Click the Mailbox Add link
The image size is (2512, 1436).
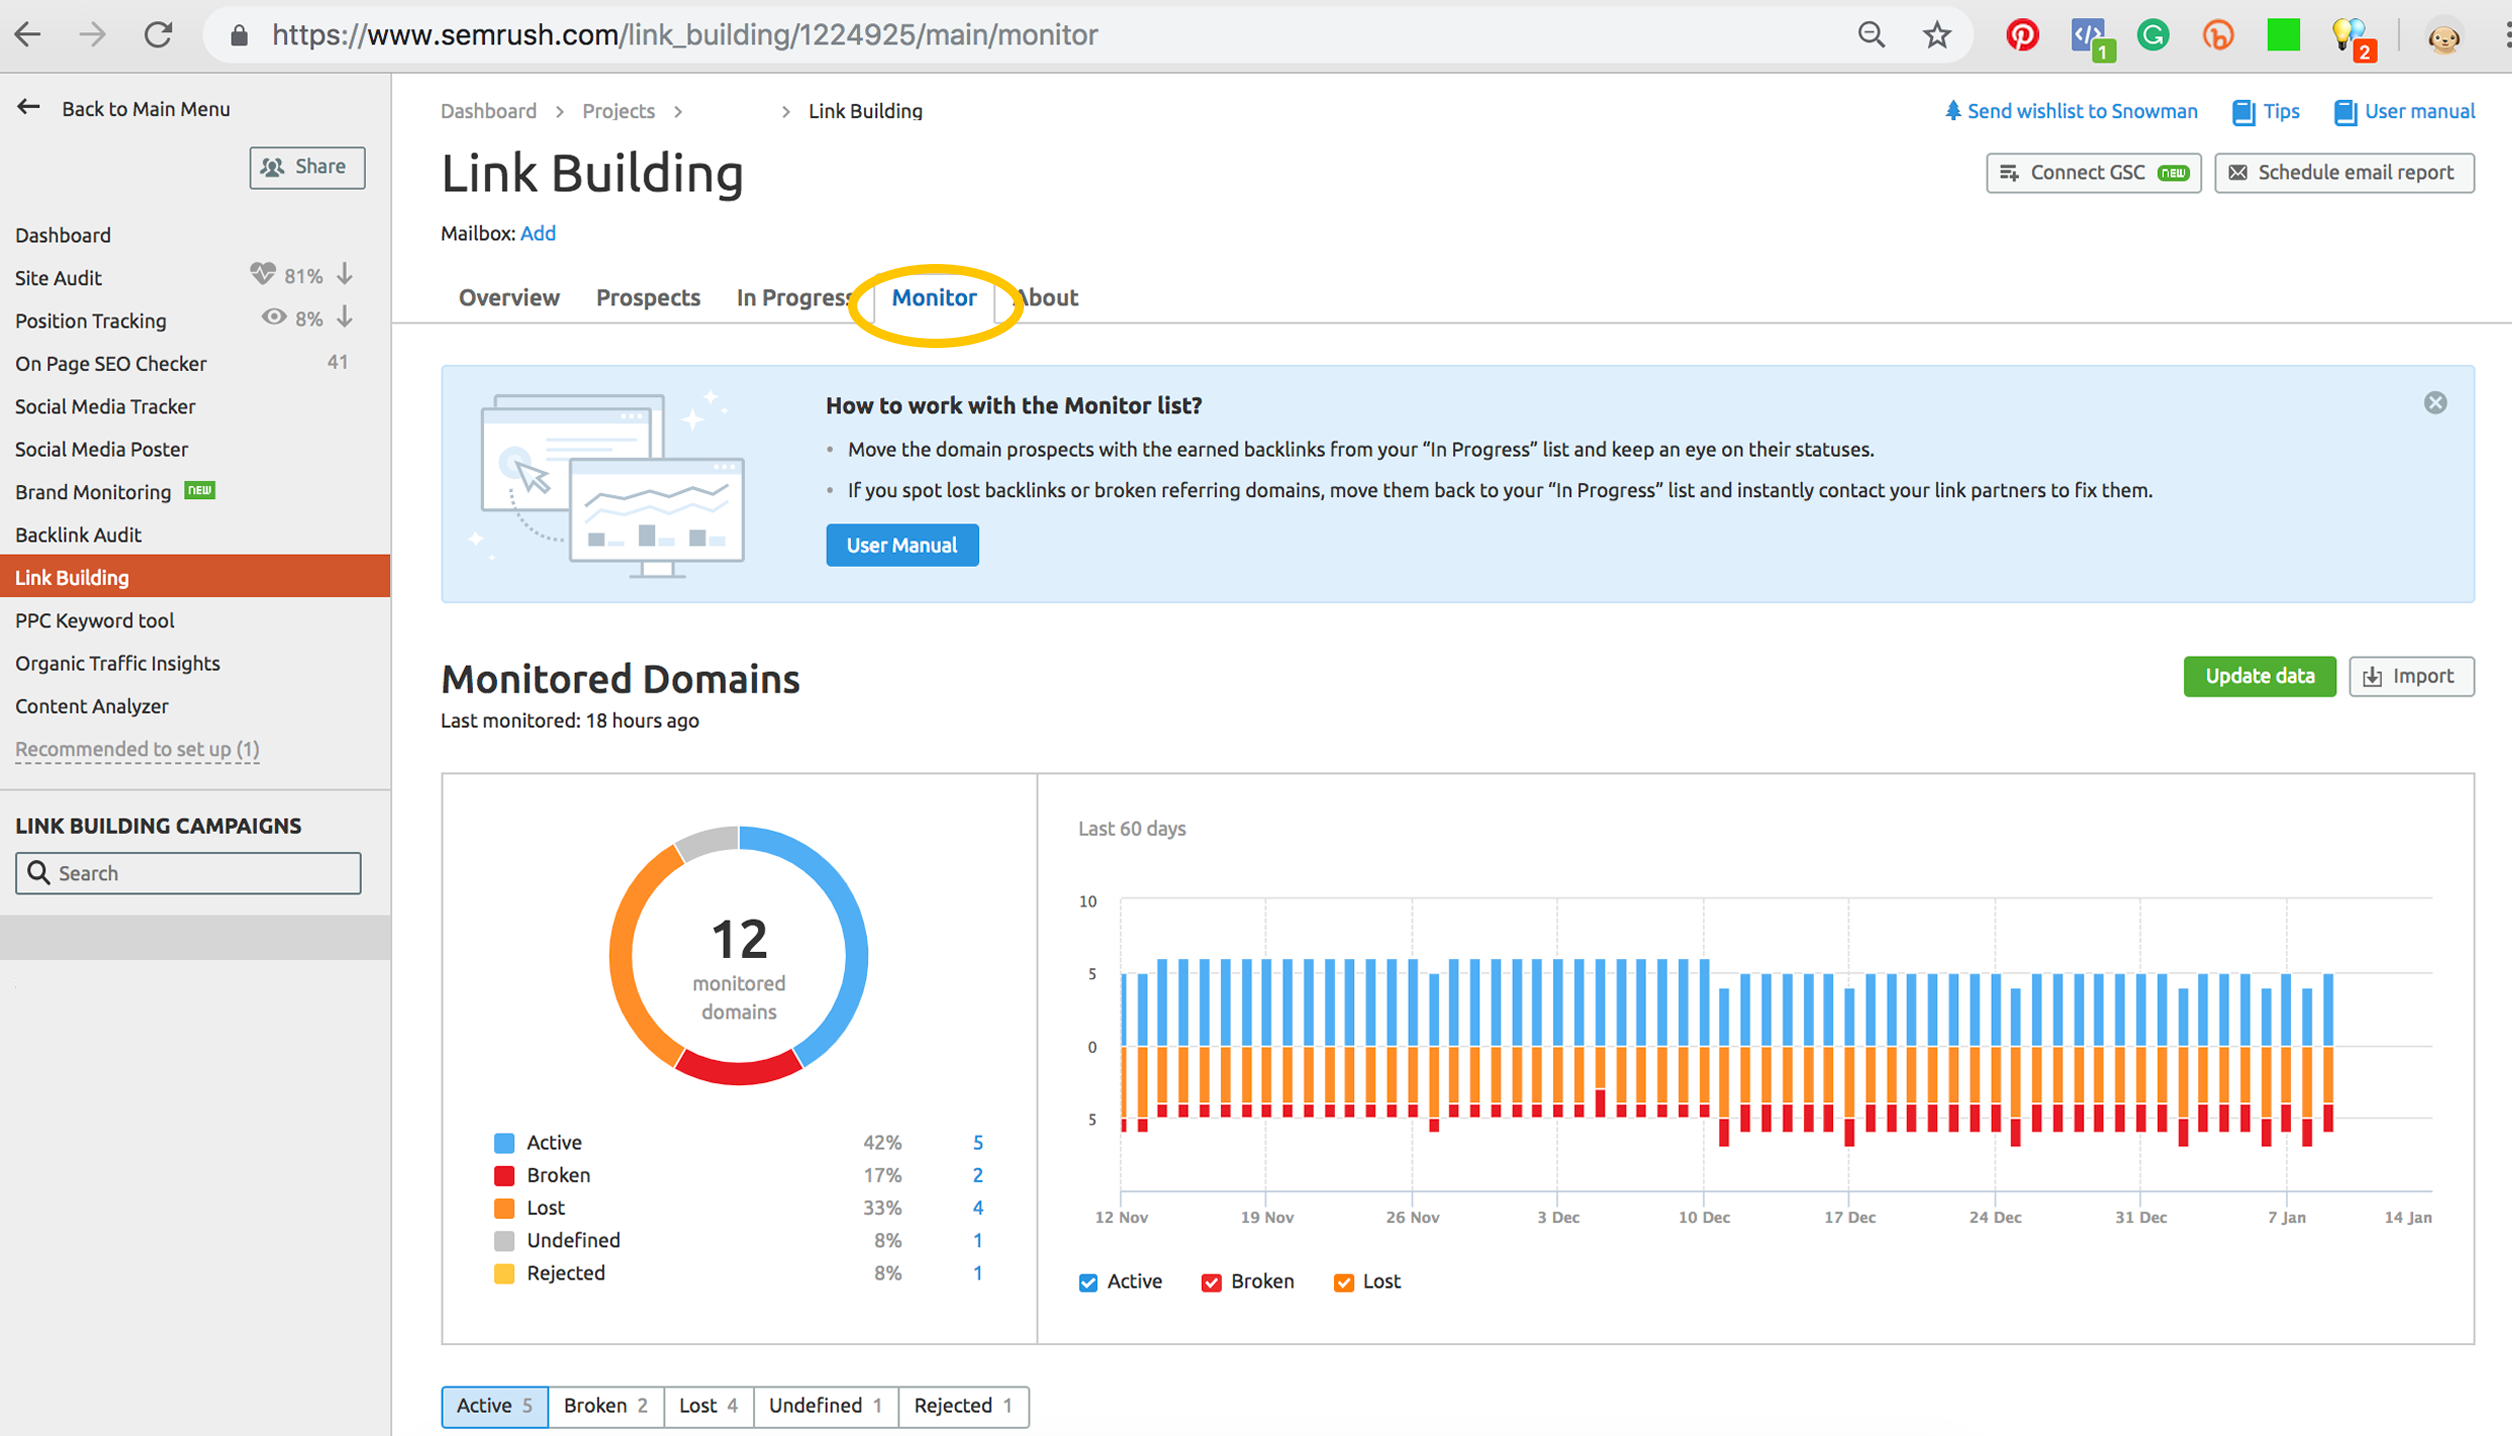pos(538,233)
